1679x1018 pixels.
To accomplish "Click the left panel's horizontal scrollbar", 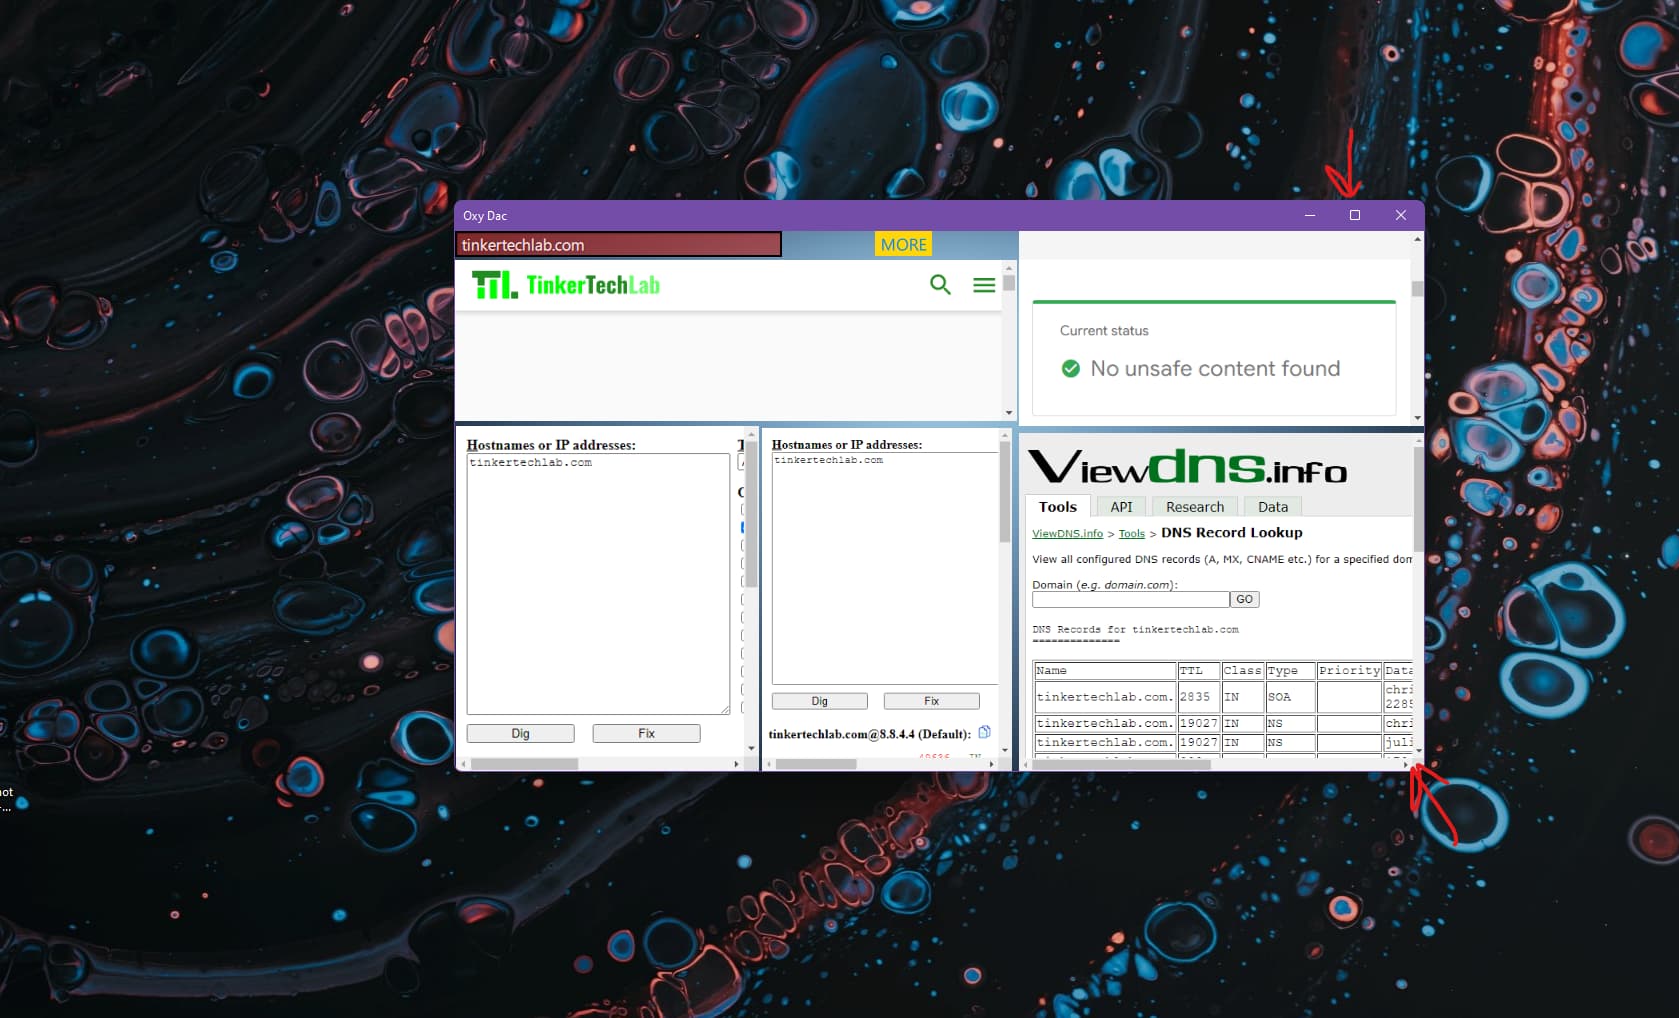I will pyautogui.click(x=525, y=764).
